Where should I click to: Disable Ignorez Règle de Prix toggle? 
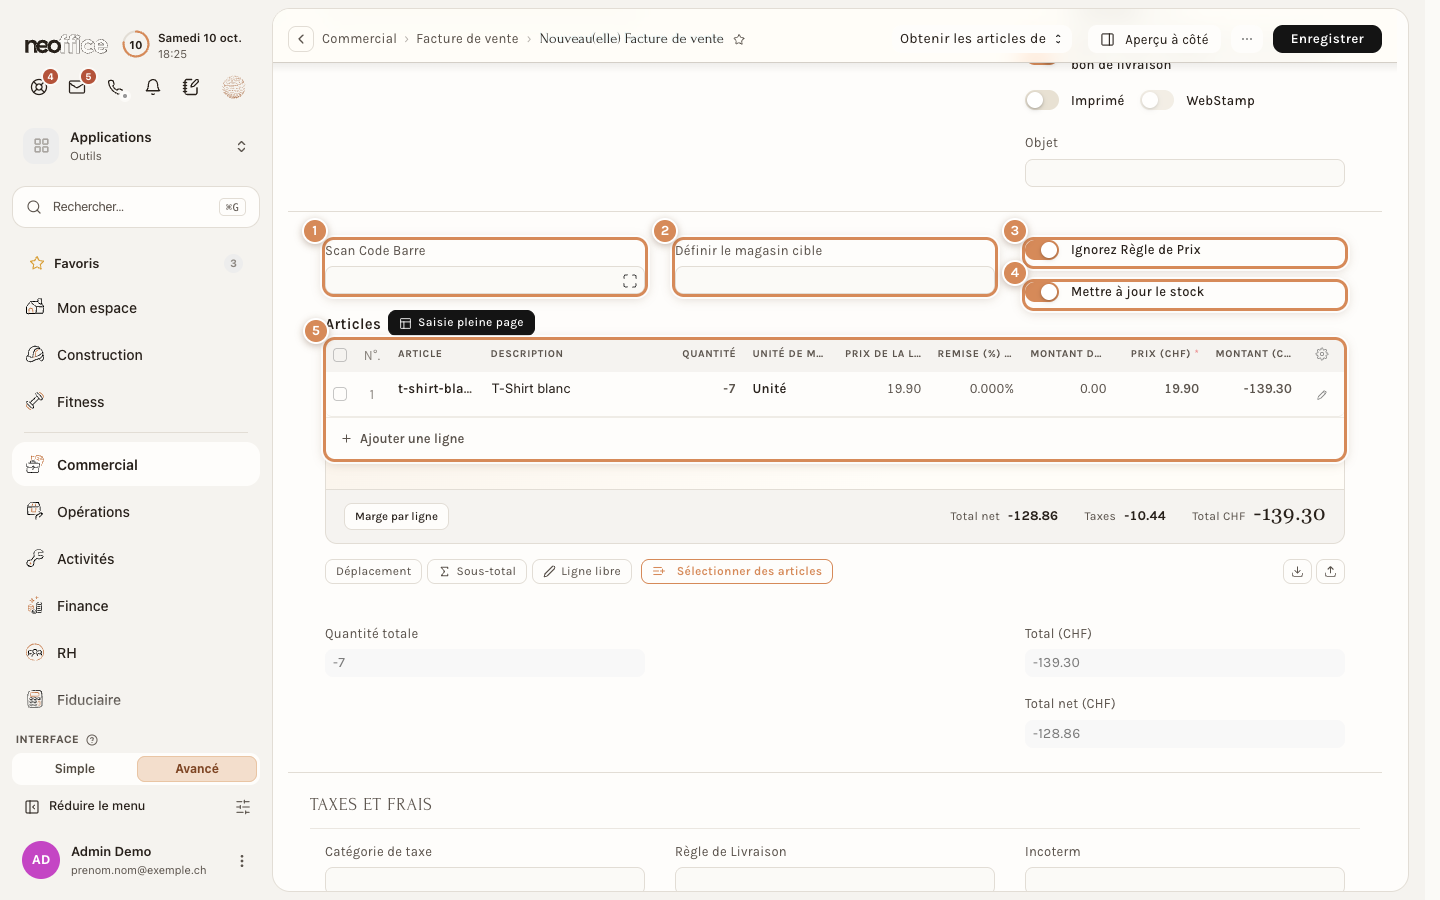(1042, 250)
